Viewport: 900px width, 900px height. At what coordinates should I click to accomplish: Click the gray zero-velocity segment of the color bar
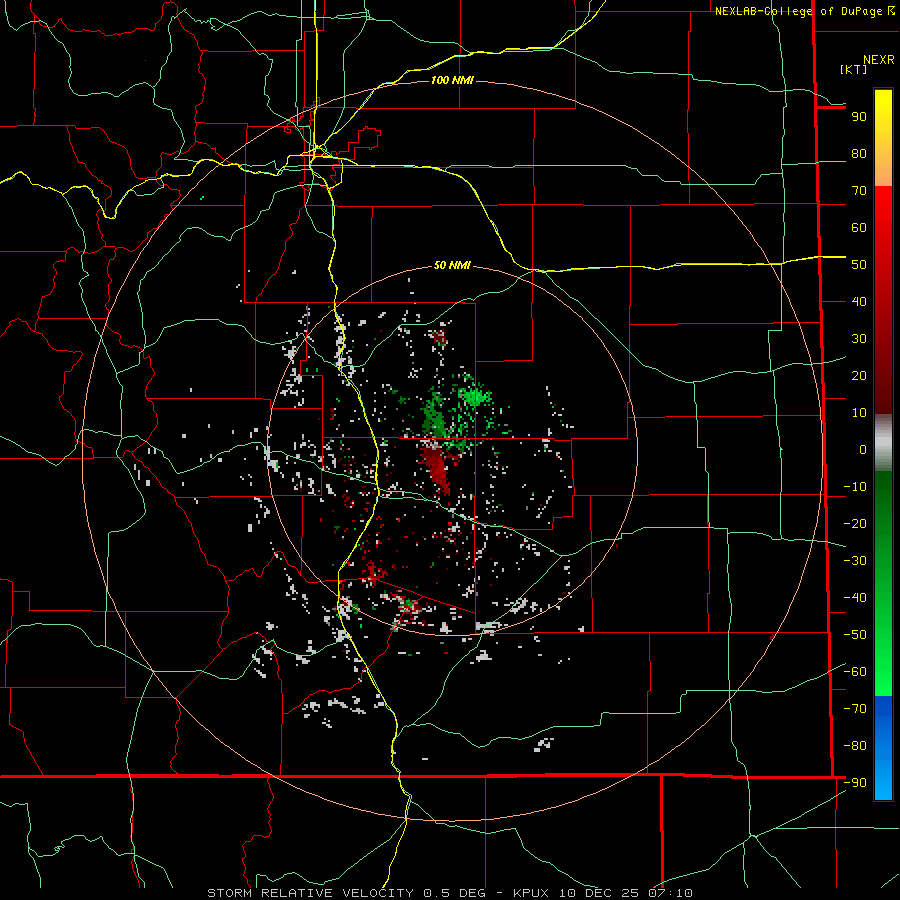tap(883, 443)
